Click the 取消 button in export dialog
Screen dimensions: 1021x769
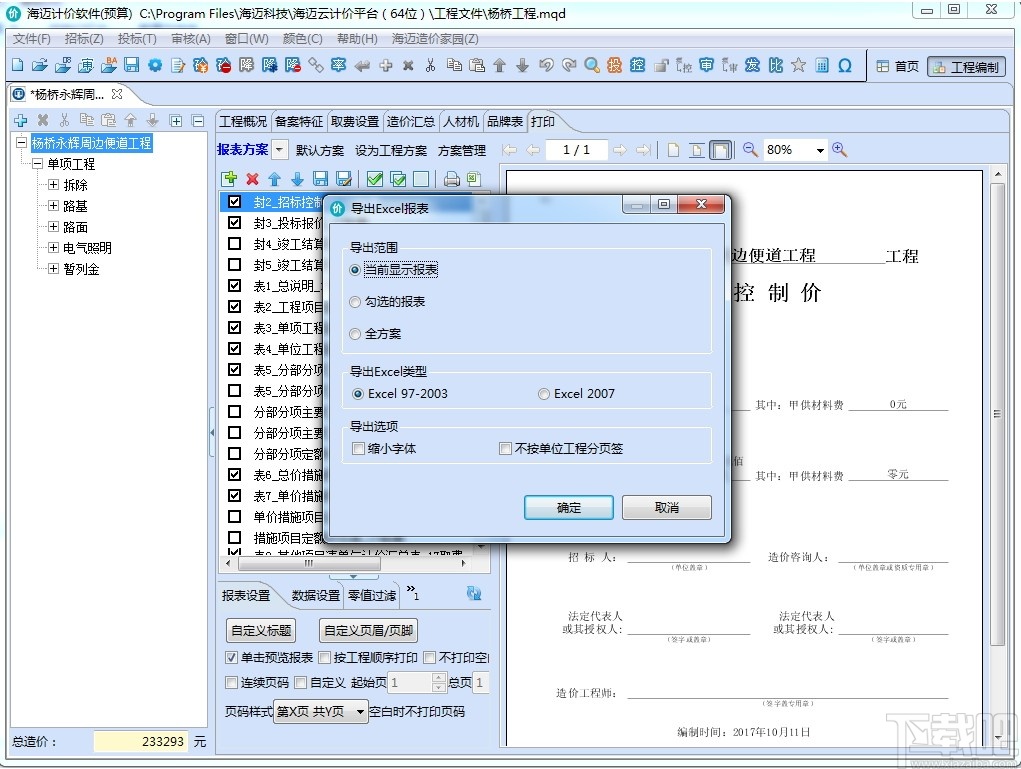tap(667, 507)
